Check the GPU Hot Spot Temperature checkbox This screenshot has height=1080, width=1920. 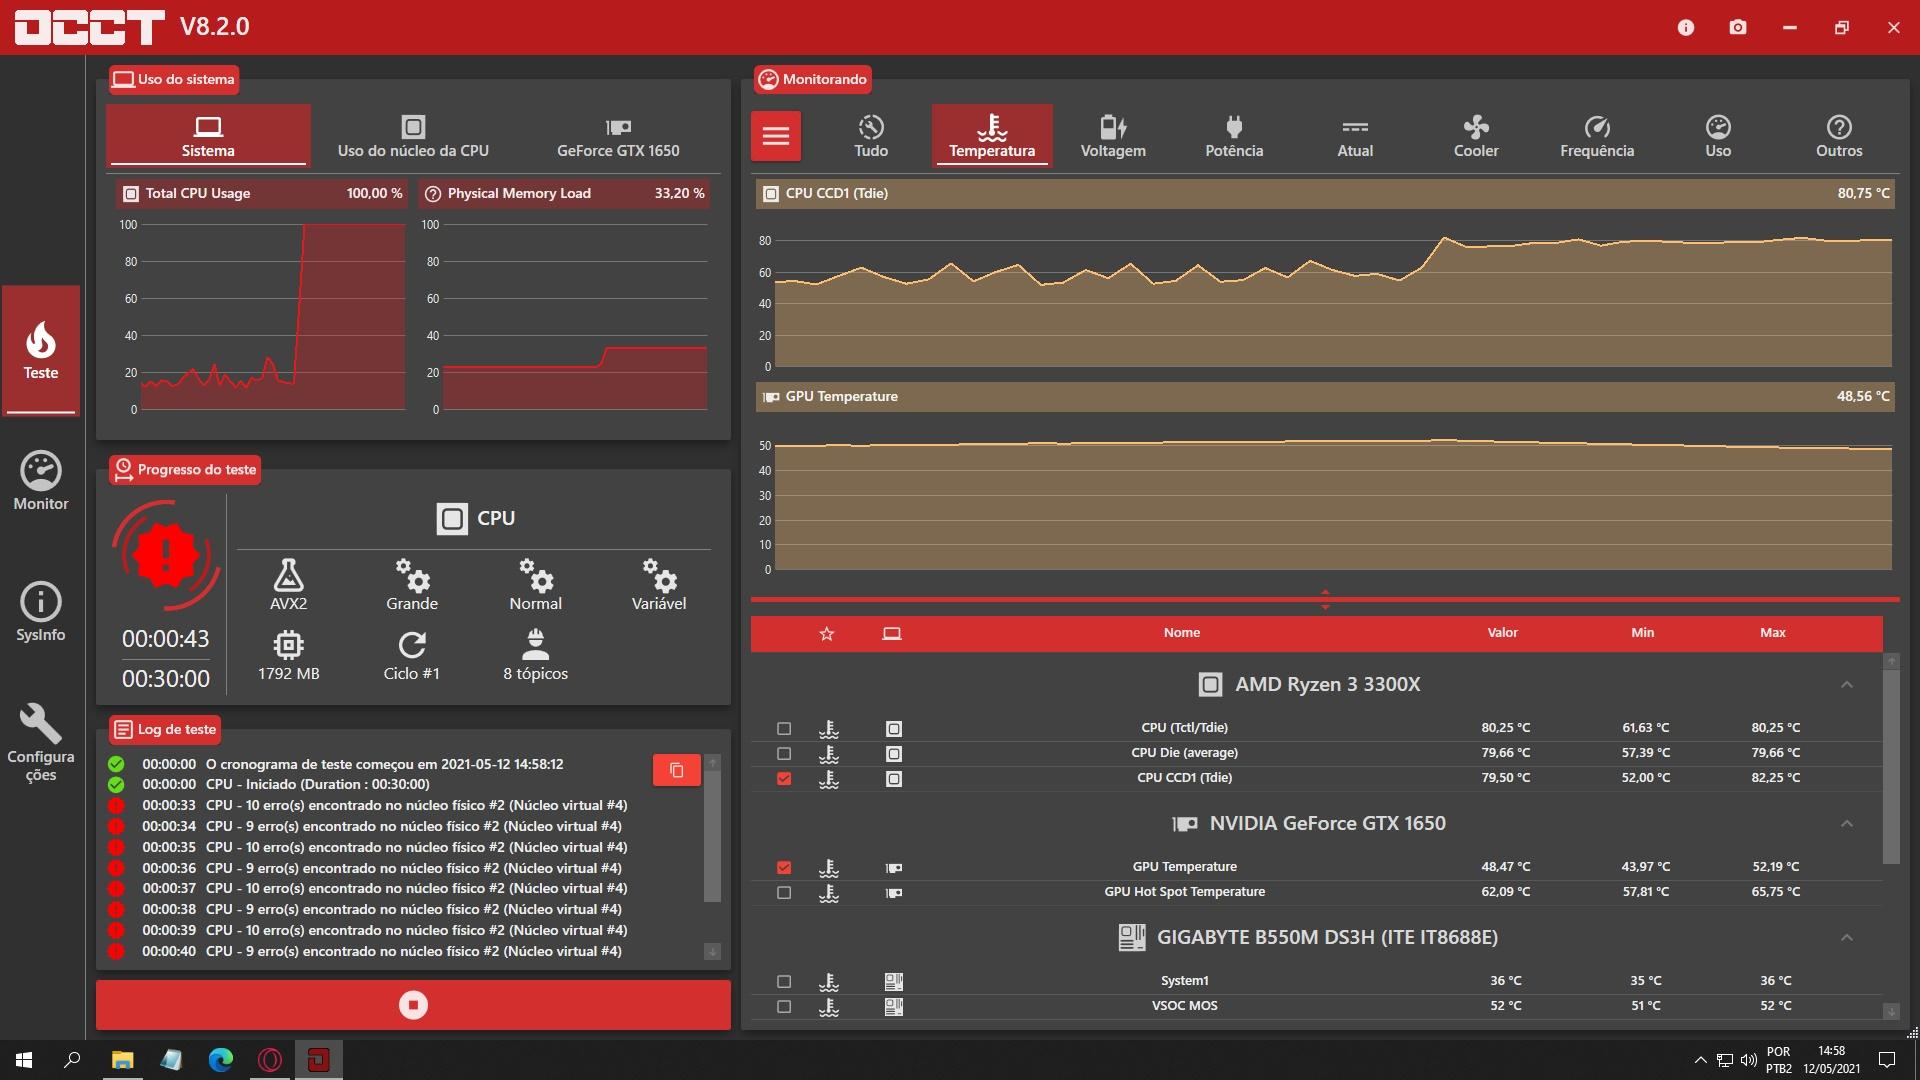point(784,893)
